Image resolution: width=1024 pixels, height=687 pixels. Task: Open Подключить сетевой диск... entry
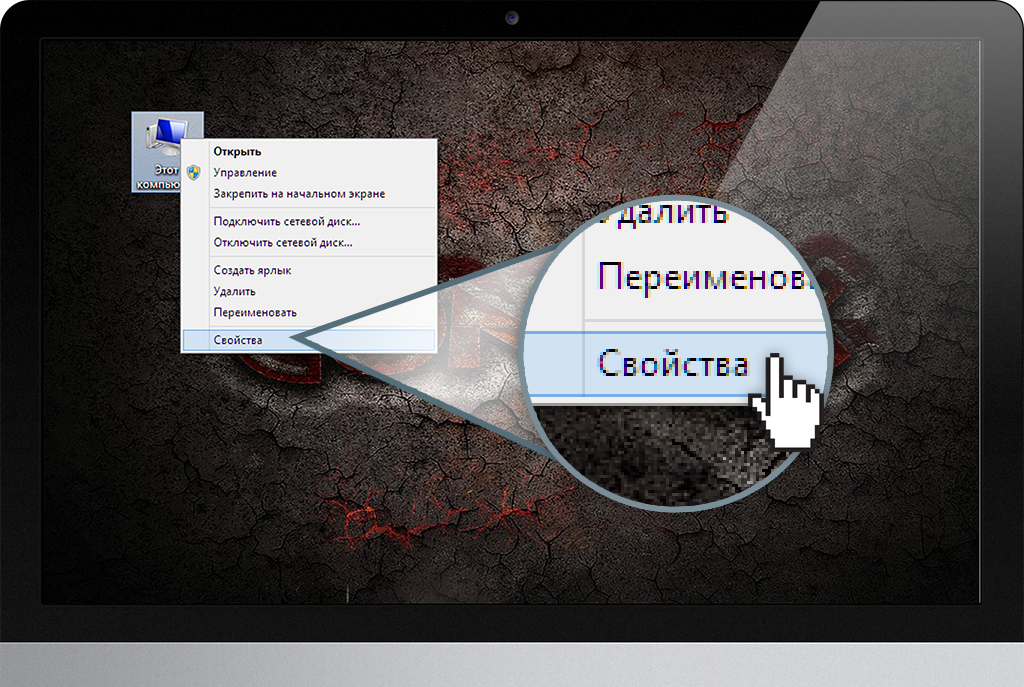pyautogui.click(x=286, y=221)
